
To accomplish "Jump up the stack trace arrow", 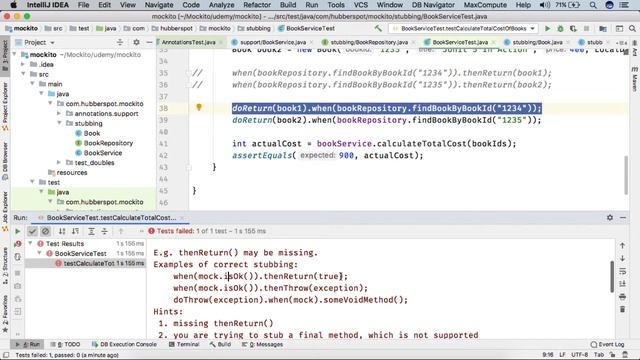I will 622,246.
